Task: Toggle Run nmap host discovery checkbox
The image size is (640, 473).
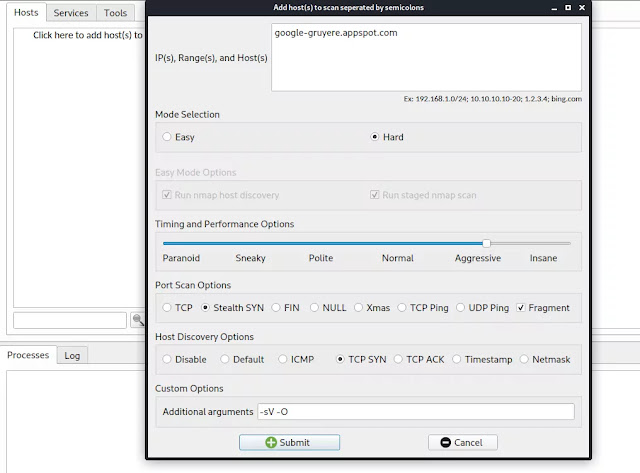Action: [x=167, y=195]
